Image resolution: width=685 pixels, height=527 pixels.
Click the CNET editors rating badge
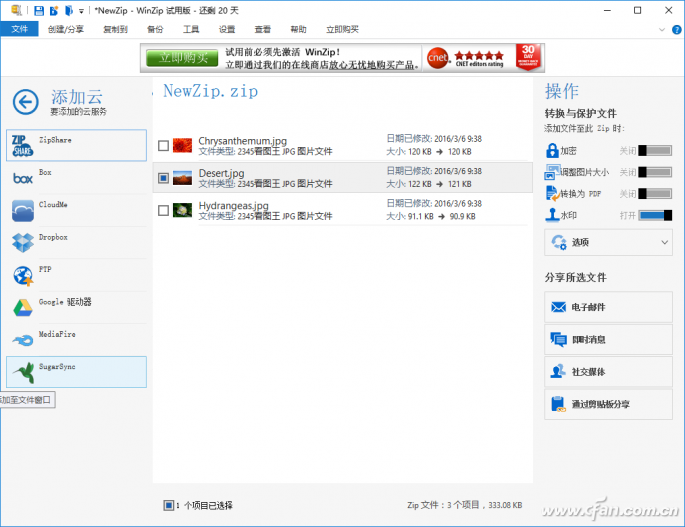pyautogui.click(x=467, y=58)
